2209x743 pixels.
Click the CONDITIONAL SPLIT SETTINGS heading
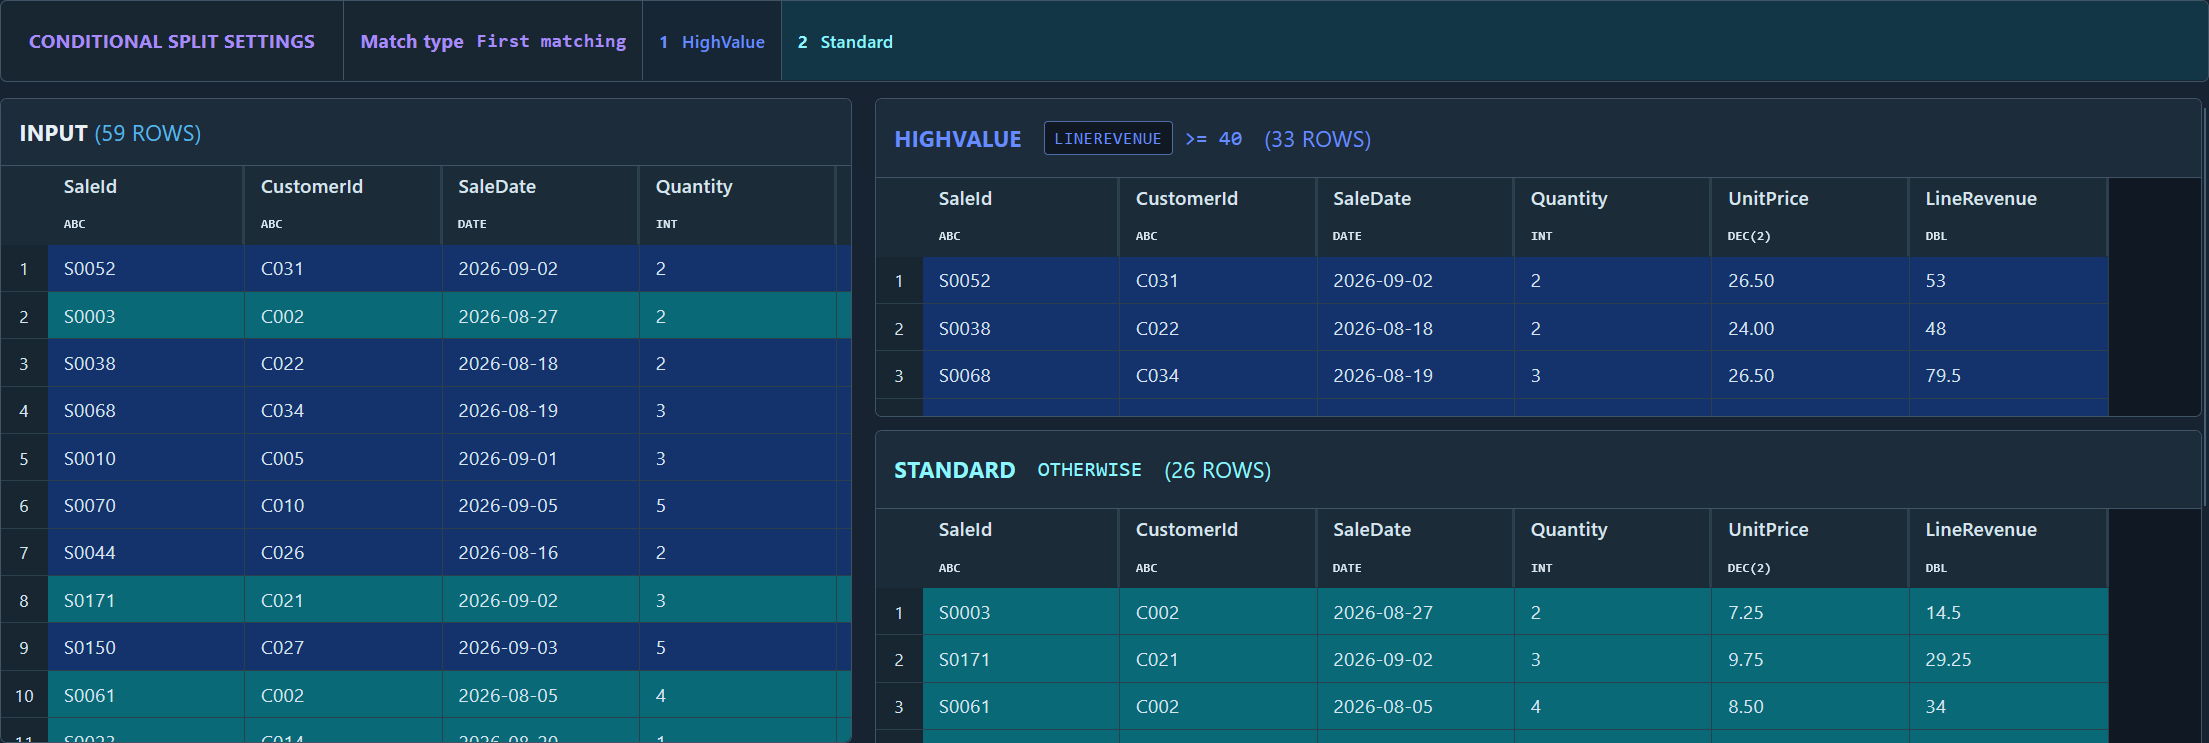pyautogui.click(x=171, y=41)
